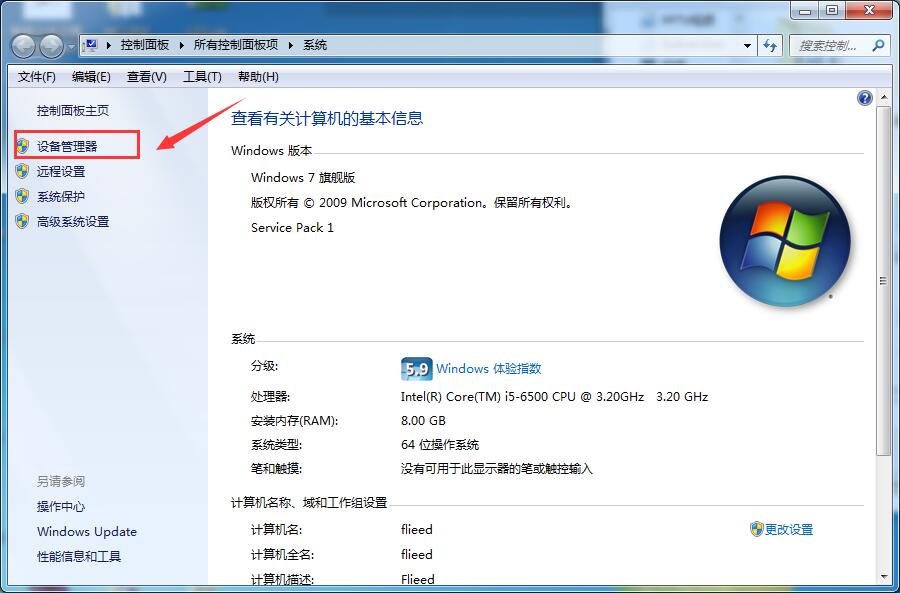Click the back navigation arrow button
Viewport: 900px width, 593px height.
pos(24,46)
